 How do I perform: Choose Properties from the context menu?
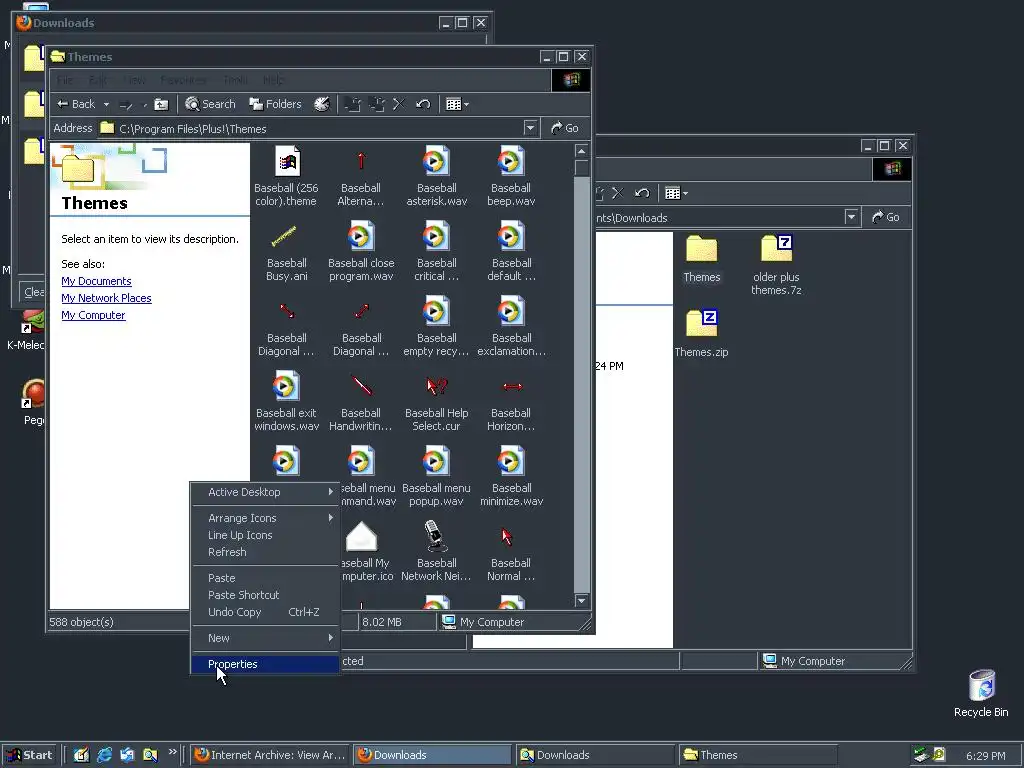(x=265, y=664)
